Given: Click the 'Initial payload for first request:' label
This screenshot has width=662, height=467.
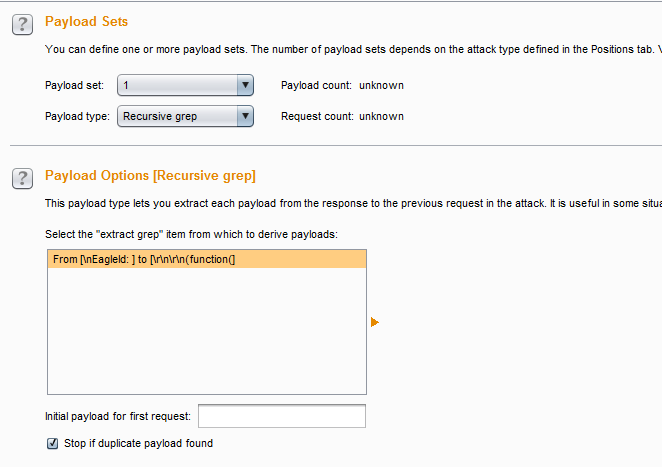Looking at the screenshot, I should [120, 416].
